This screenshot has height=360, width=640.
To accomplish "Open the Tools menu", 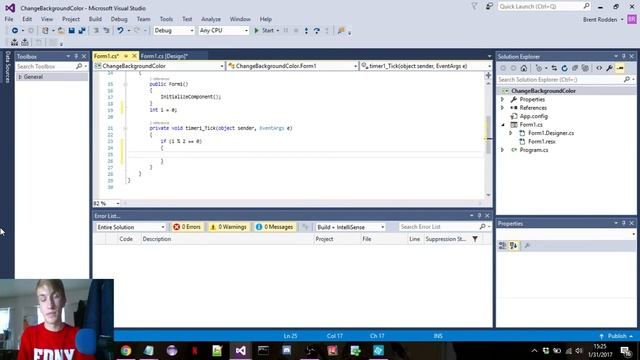I will point(166,19).
